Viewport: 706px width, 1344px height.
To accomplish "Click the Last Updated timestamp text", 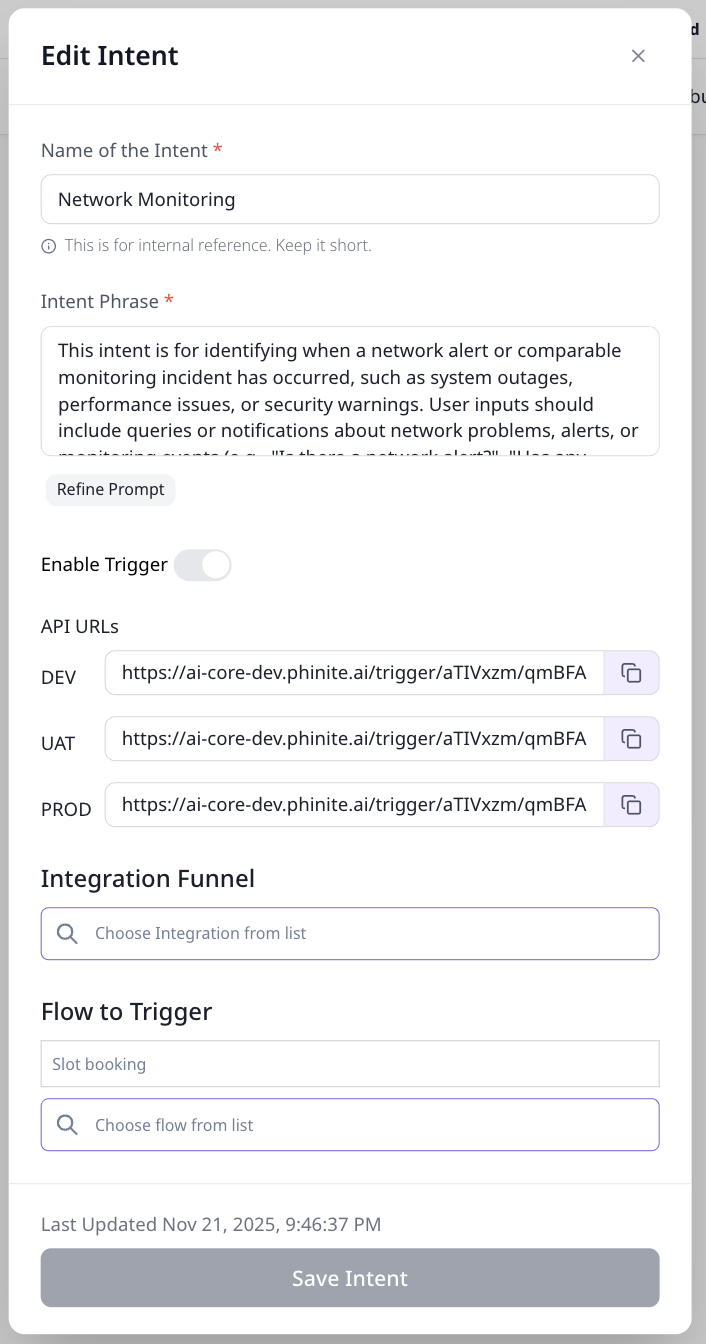I will (211, 1224).
